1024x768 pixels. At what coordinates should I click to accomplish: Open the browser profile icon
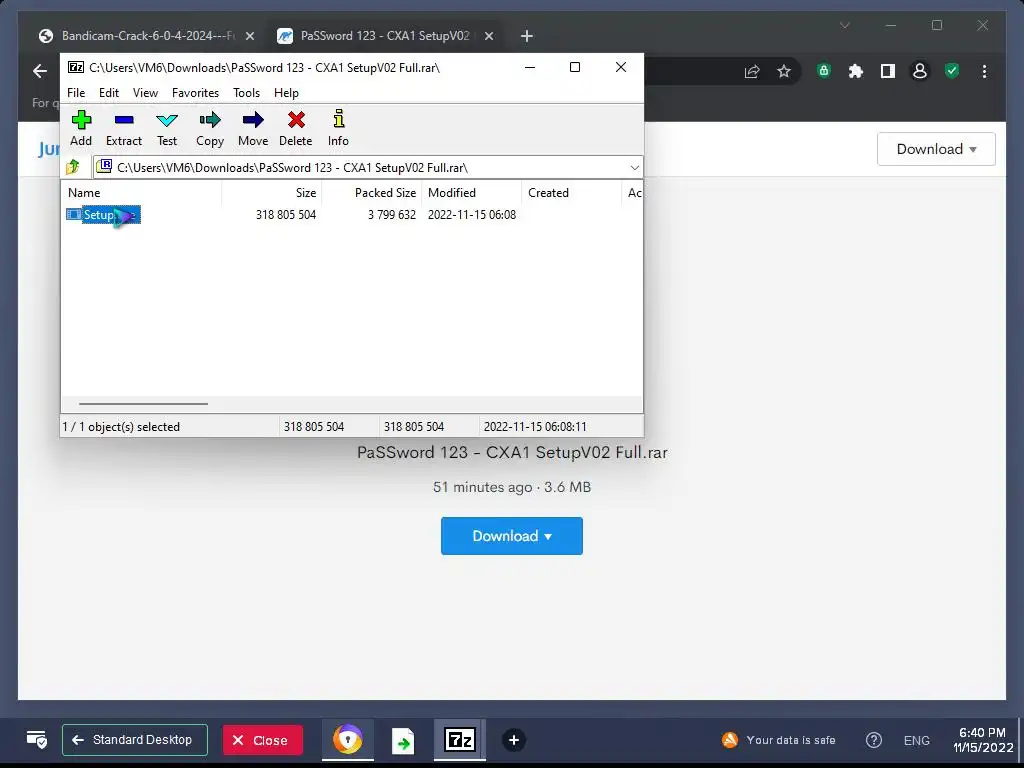920,71
